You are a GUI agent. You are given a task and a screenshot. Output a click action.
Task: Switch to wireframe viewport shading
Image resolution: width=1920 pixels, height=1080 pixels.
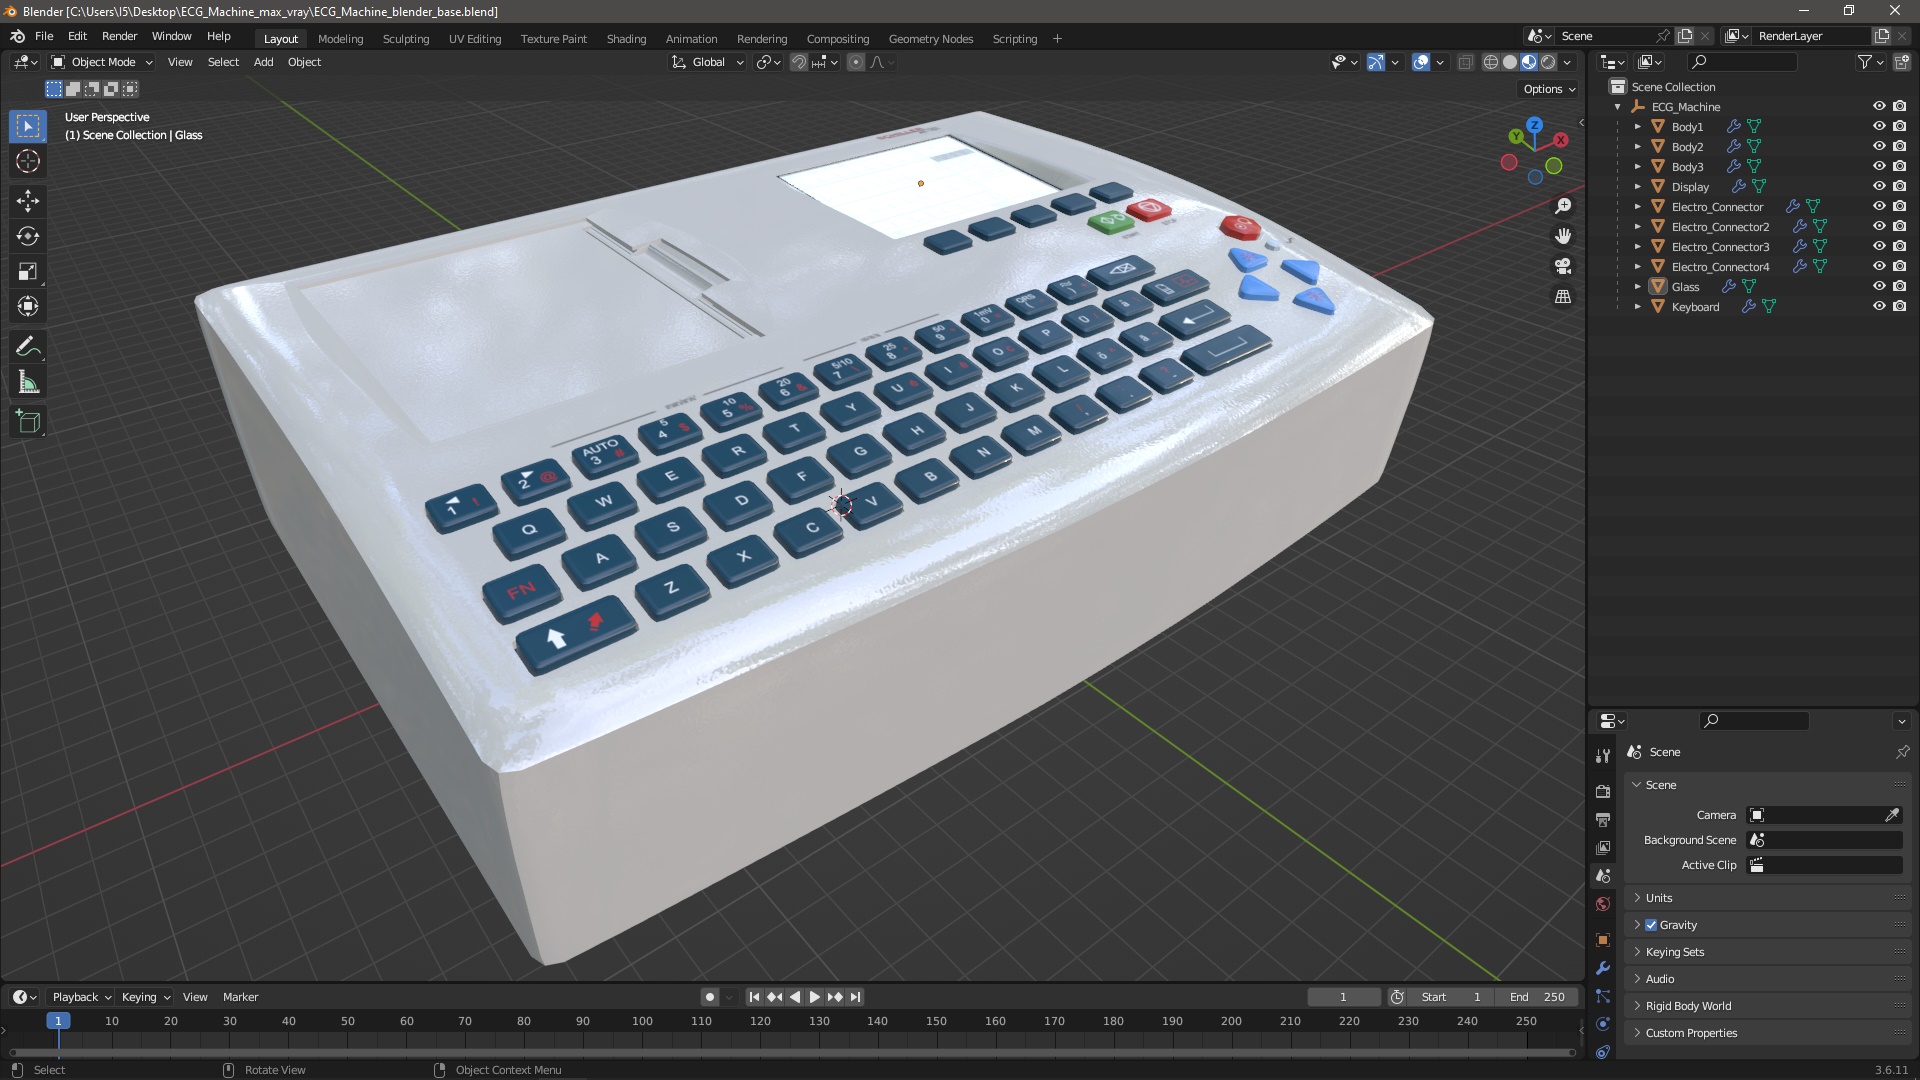(1491, 62)
